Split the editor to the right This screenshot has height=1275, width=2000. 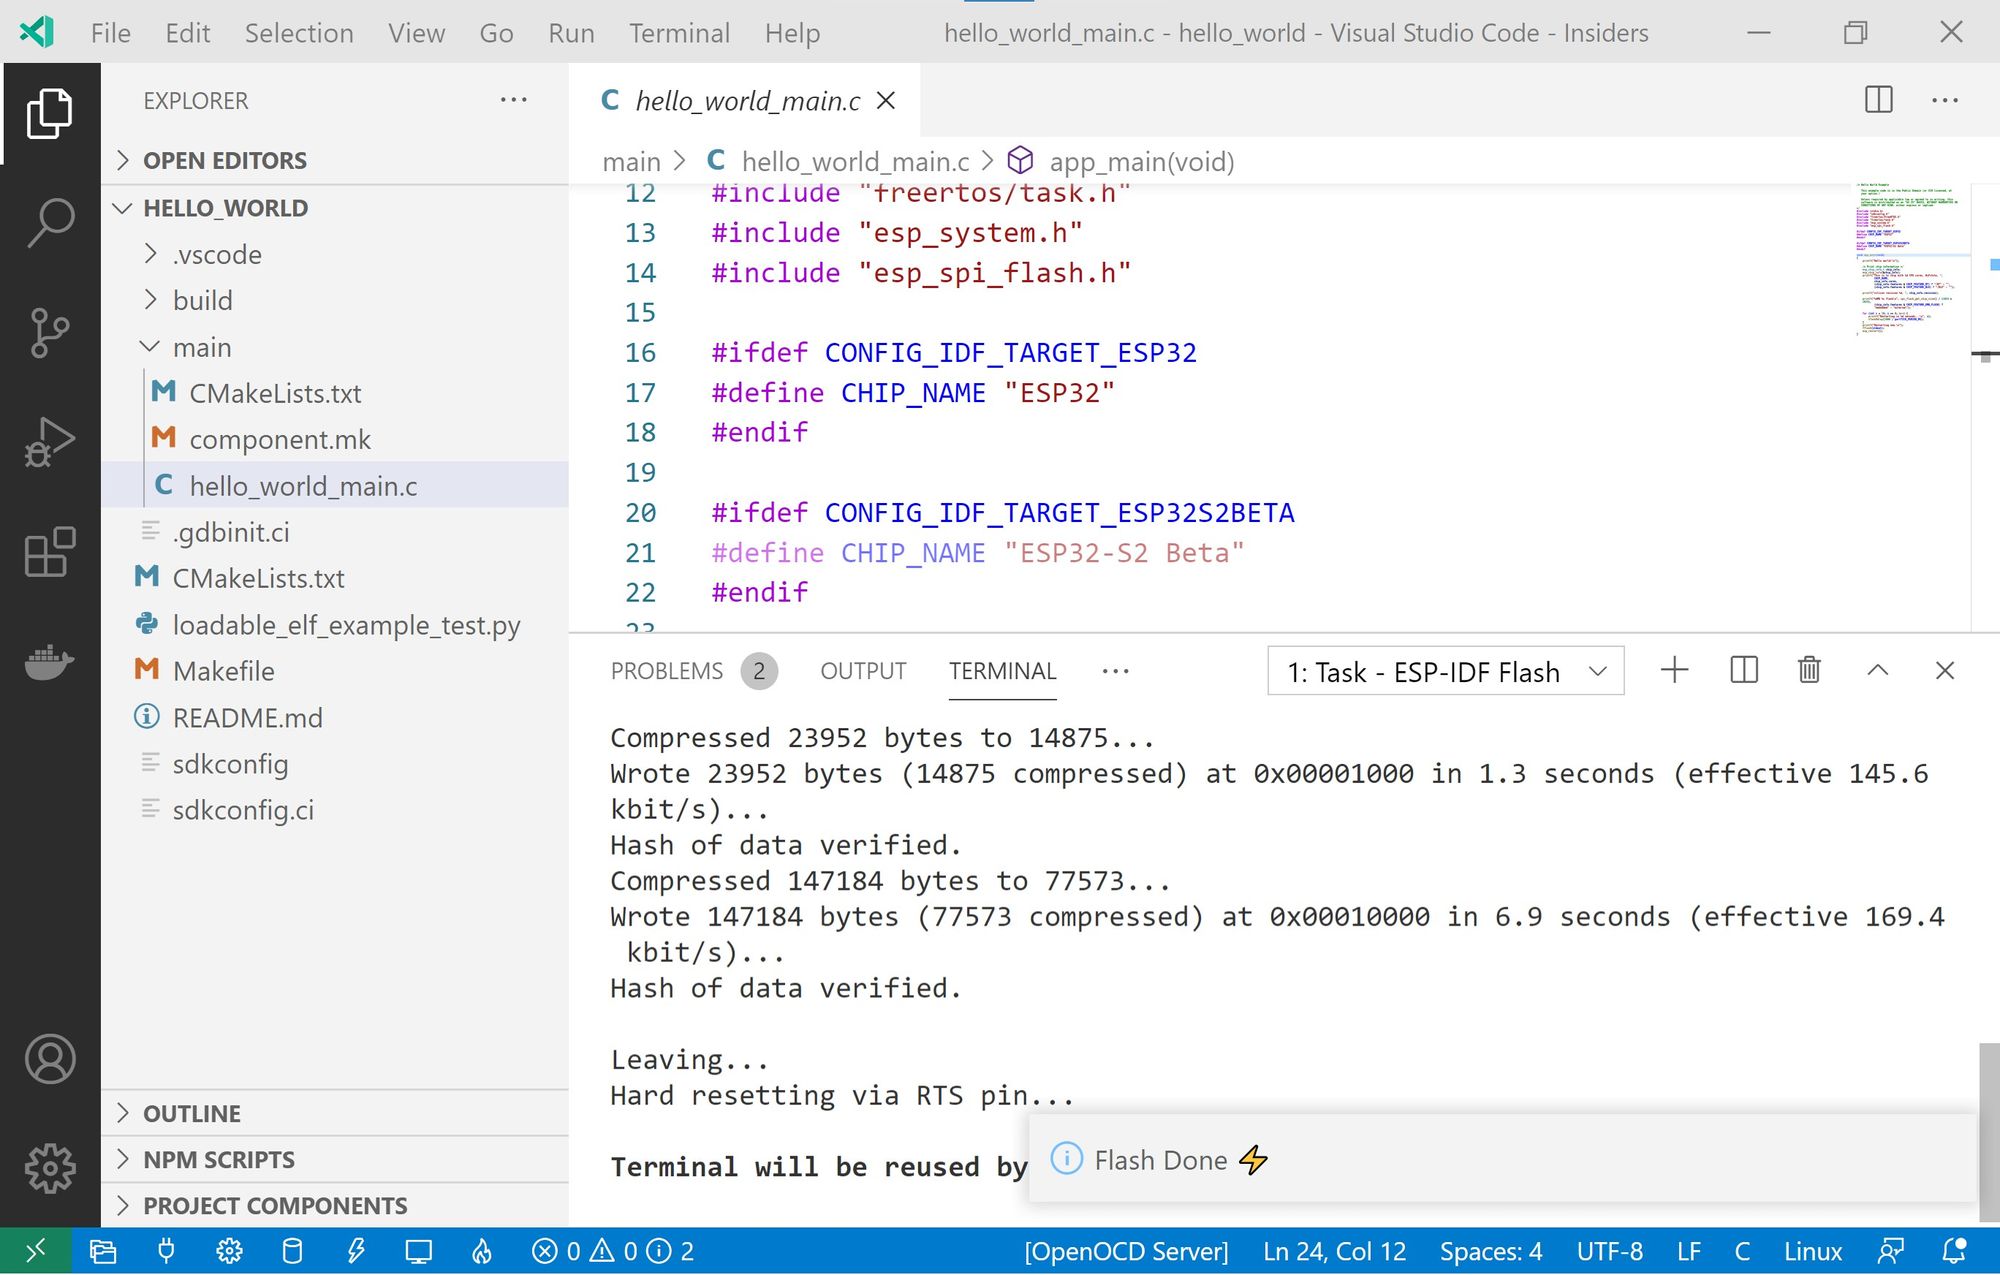(1878, 100)
